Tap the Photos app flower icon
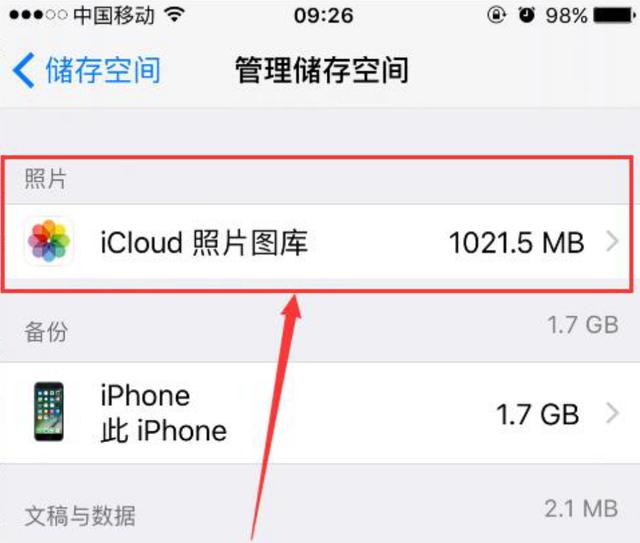 coord(49,241)
